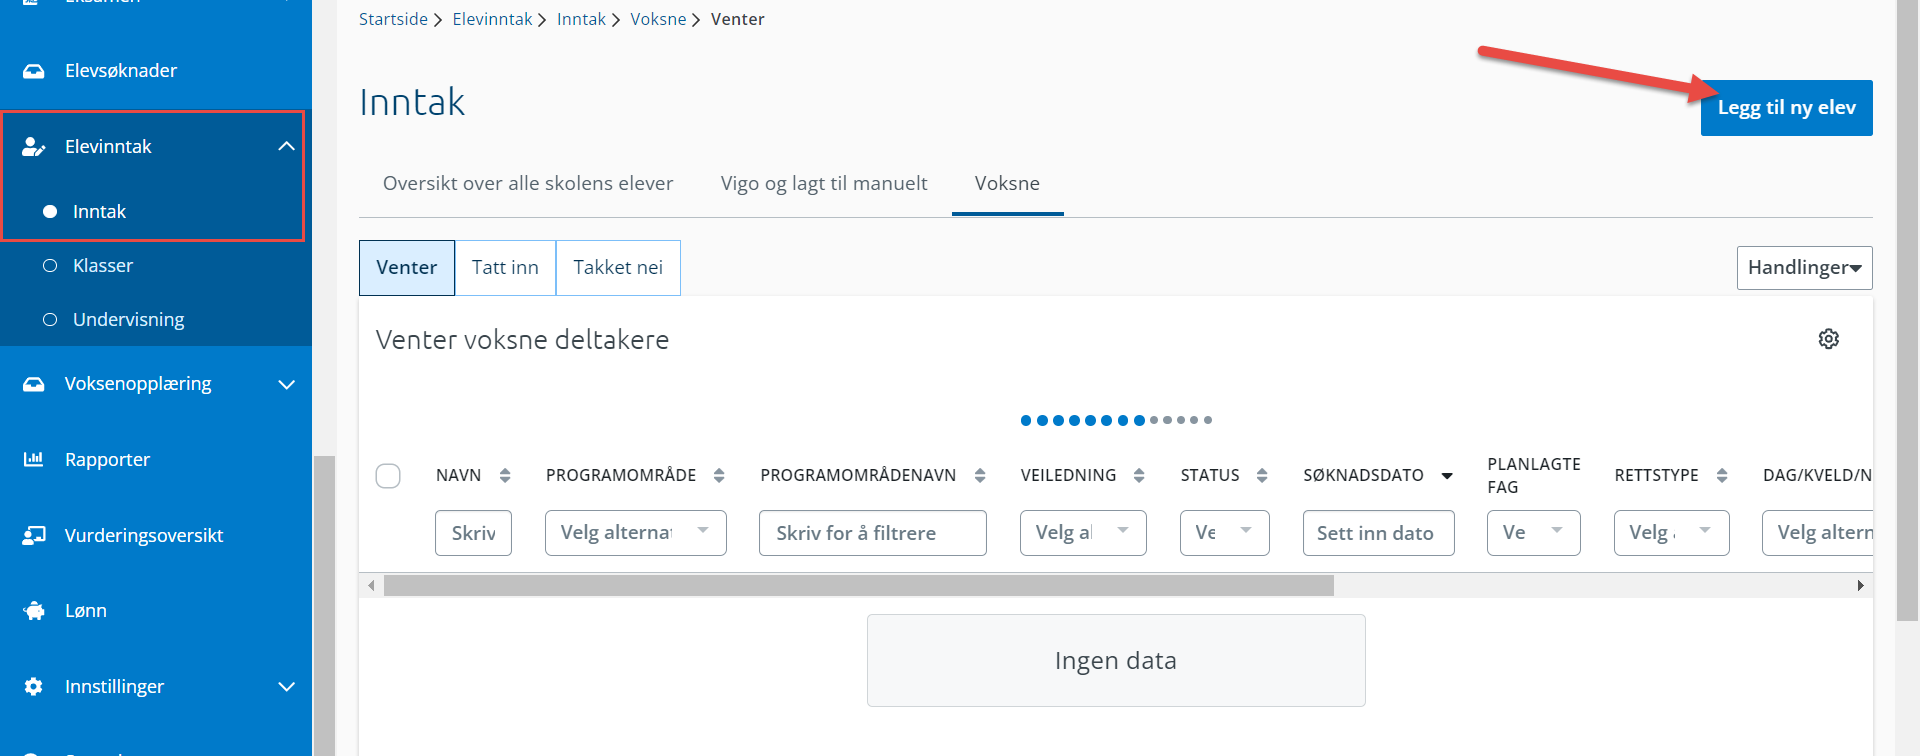Click the Elevsøknader sidebar icon
Viewport: 1920px width, 756px height.
34,71
